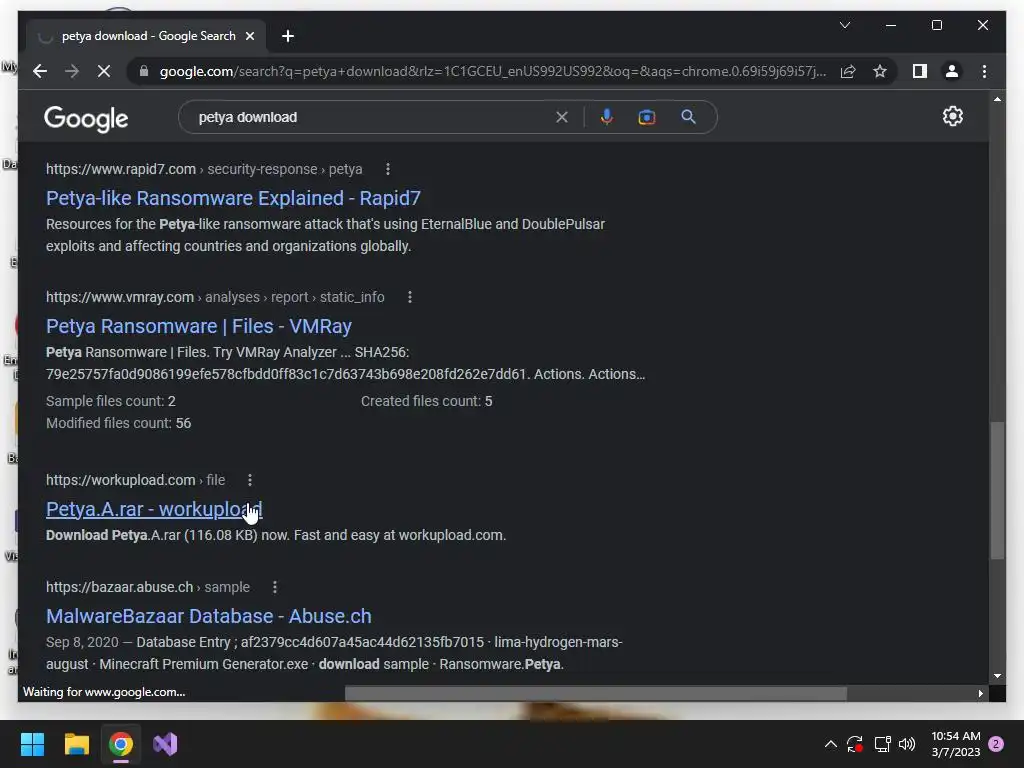1024x768 pixels.
Task: View site information lock icon
Action: 144,71
